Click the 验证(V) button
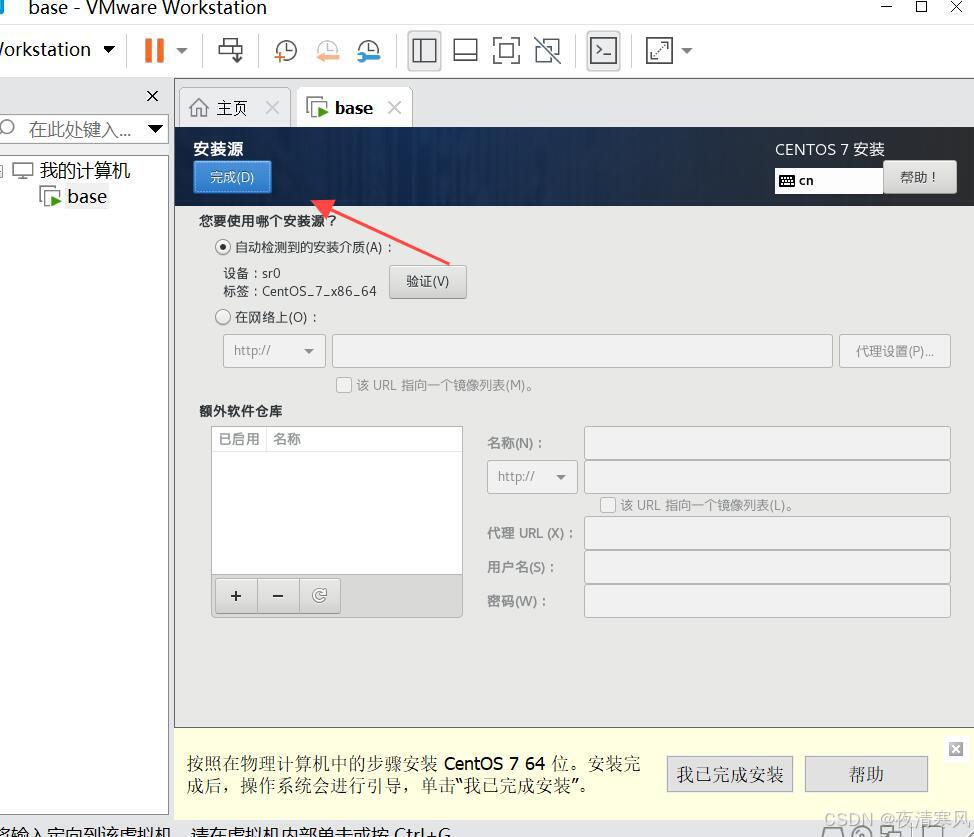The image size is (974, 837). (427, 281)
